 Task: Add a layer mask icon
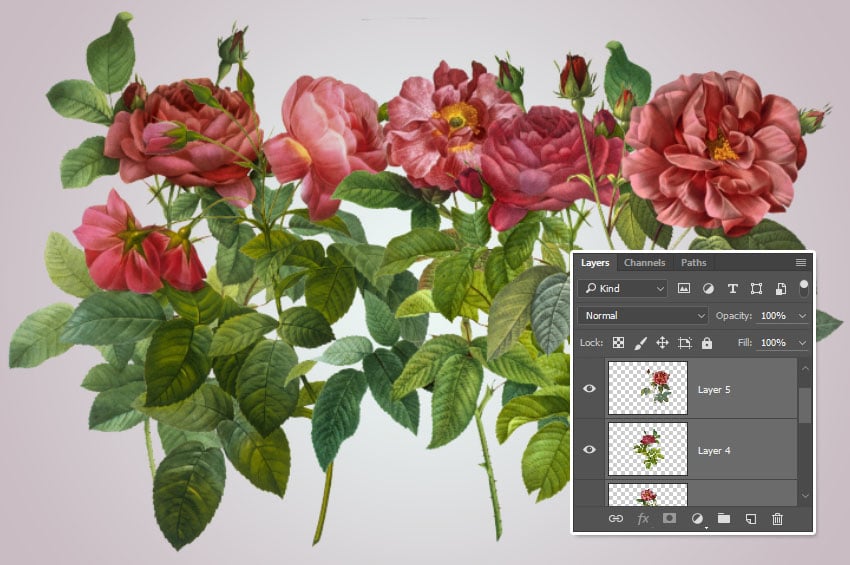[x=669, y=518]
